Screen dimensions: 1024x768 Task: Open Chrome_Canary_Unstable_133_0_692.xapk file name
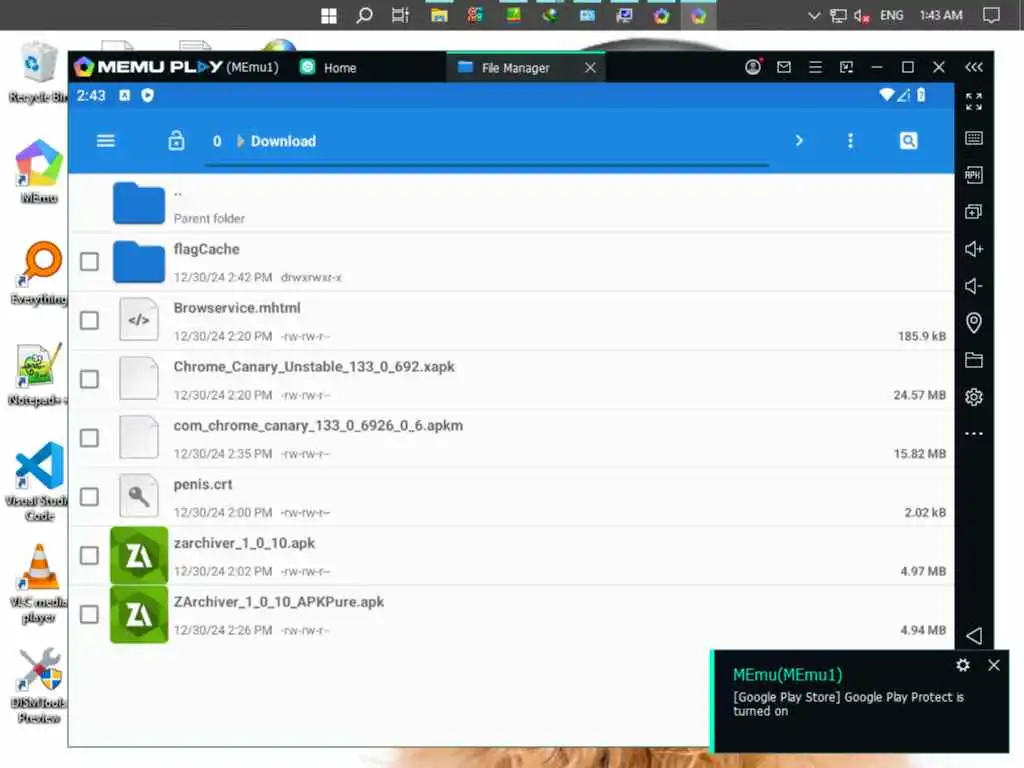click(x=314, y=367)
